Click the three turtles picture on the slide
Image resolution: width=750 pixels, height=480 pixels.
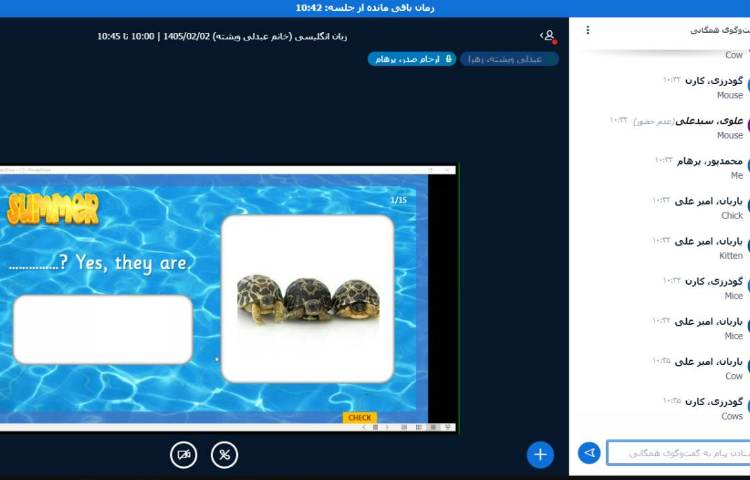click(x=308, y=299)
